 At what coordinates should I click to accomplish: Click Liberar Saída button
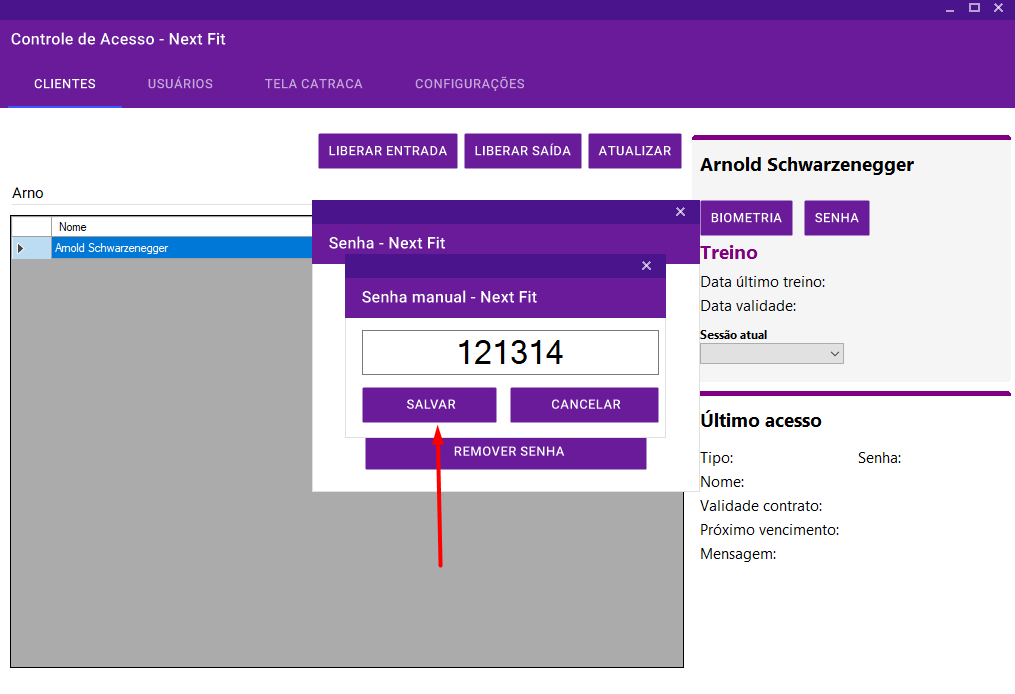522,151
